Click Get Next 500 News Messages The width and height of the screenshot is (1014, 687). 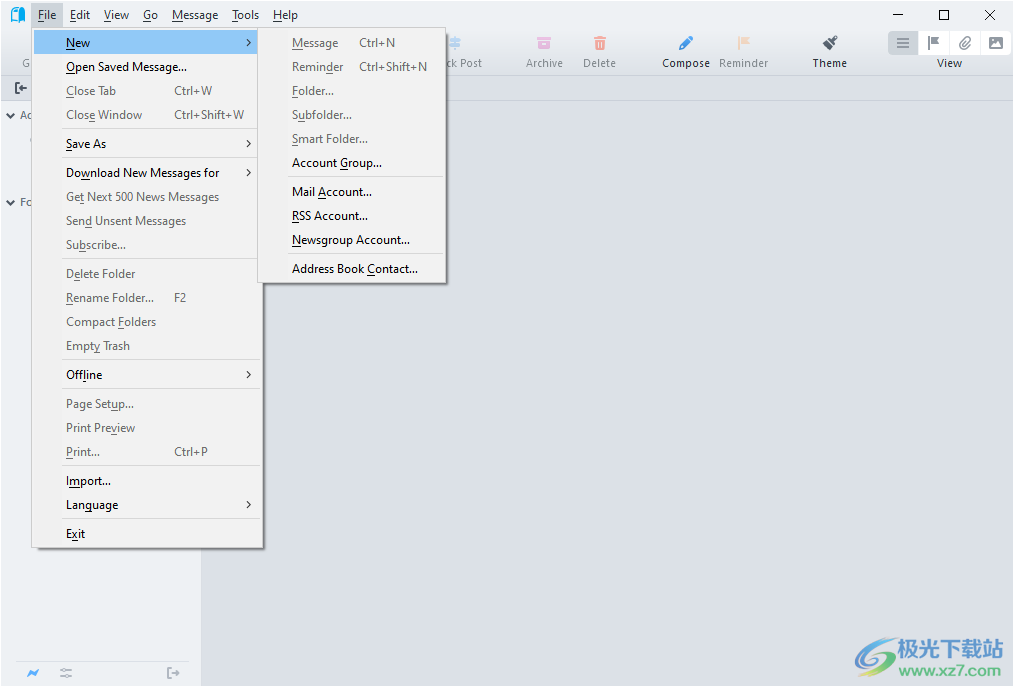point(147,197)
